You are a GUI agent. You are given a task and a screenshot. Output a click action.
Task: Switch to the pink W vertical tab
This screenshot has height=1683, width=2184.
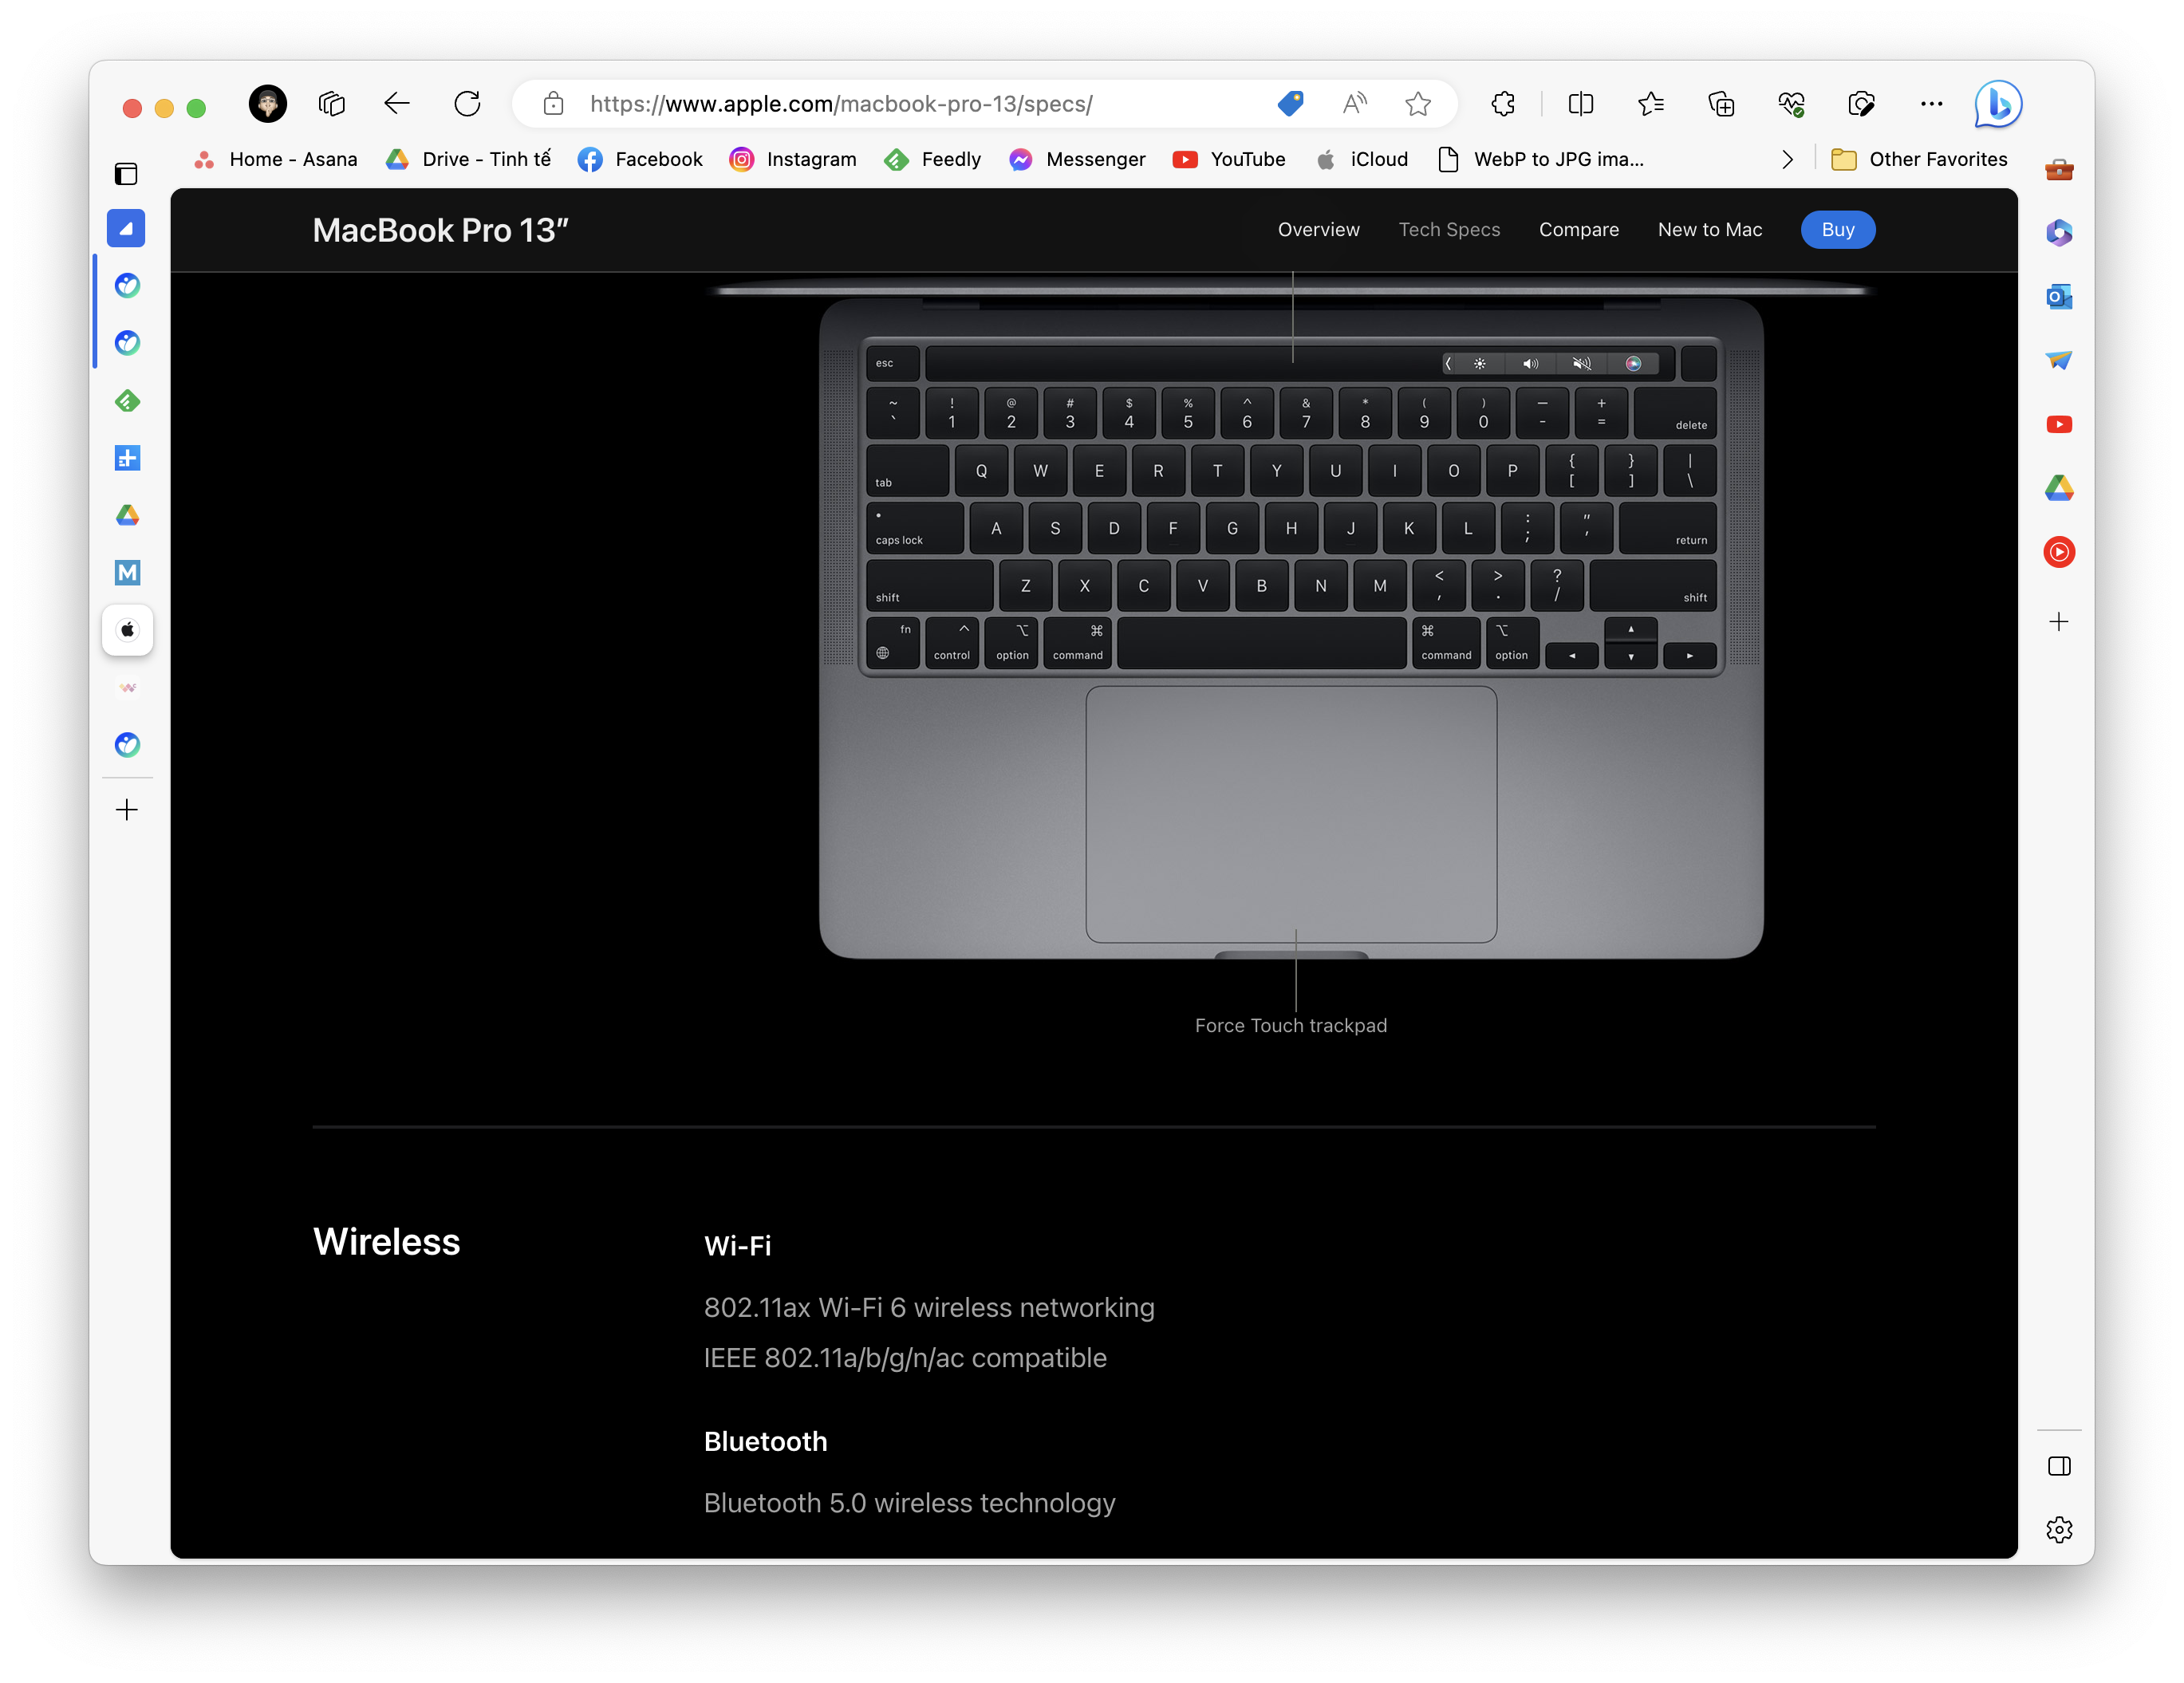pyautogui.click(x=127, y=688)
